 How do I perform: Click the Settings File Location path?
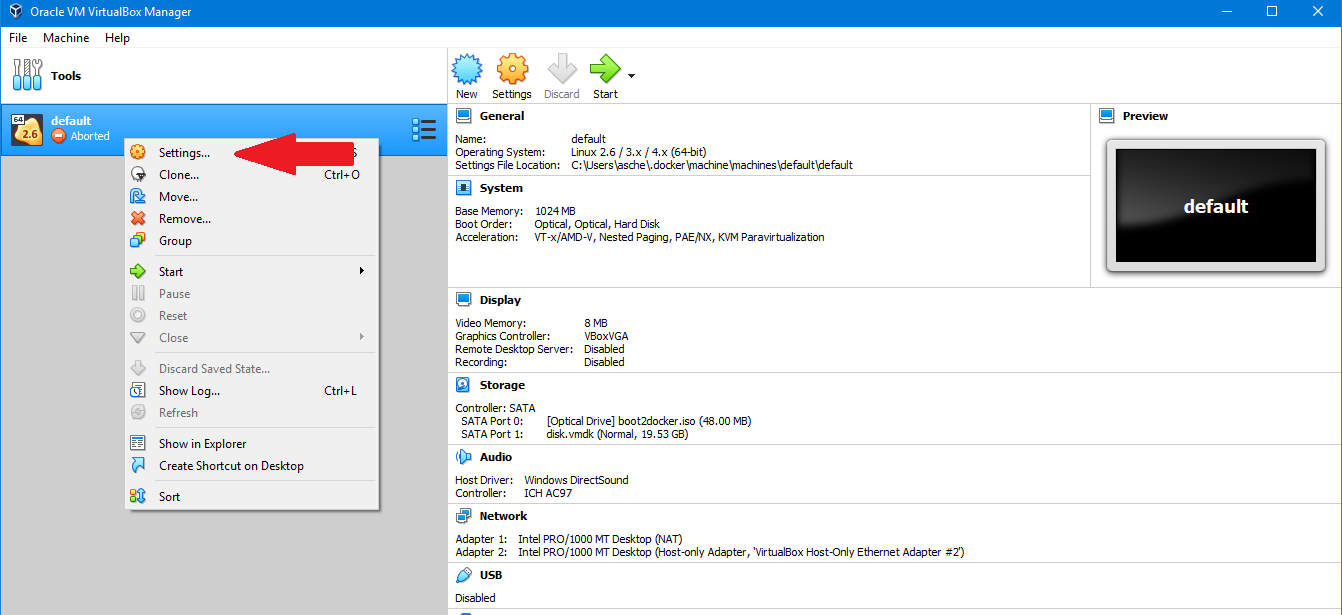tap(712, 165)
